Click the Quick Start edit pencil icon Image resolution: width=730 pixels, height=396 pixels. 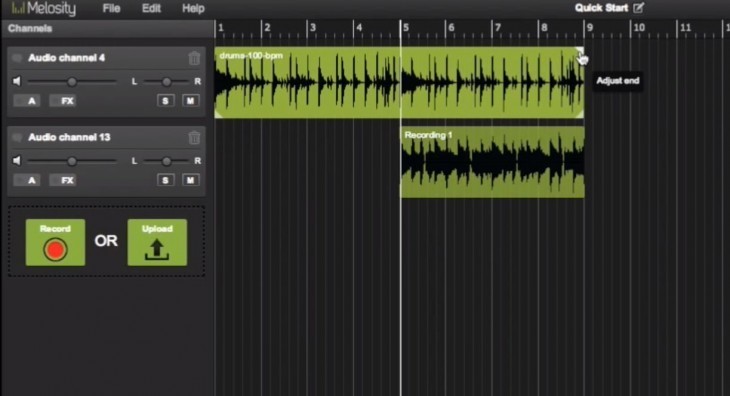tap(638, 7)
